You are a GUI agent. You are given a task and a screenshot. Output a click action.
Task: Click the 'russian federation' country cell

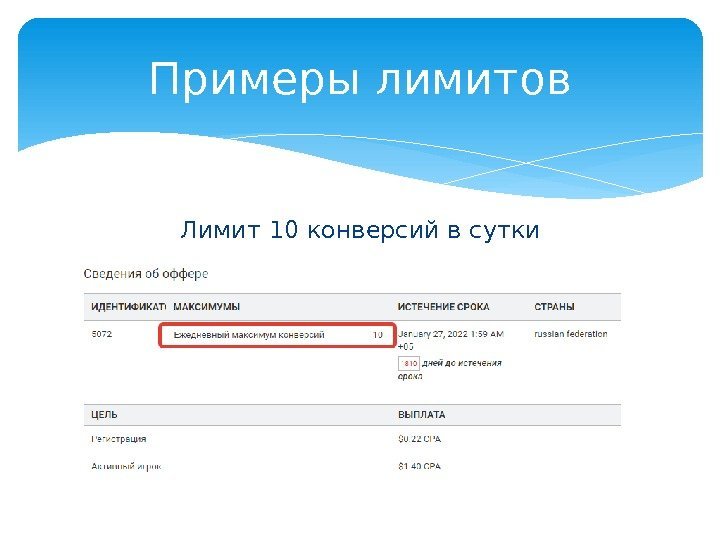571,334
